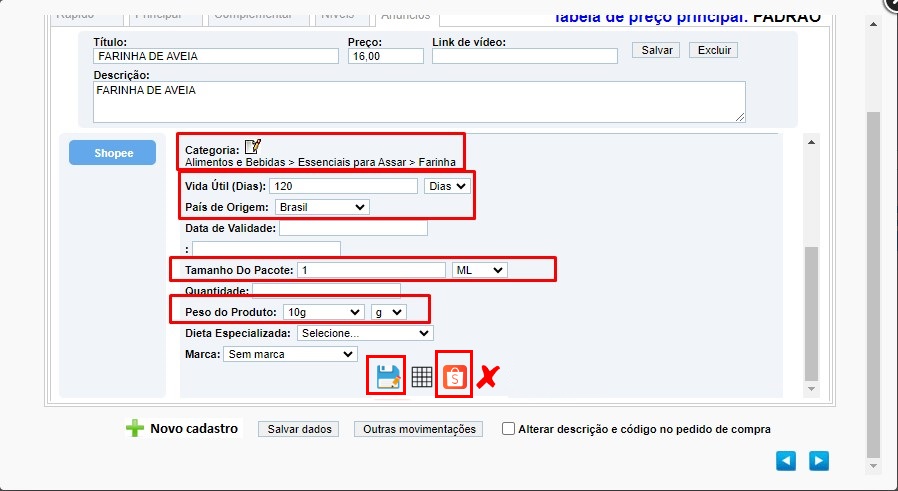Click inner panel scrollbar down arrow
Image resolution: width=898 pixels, height=491 pixels.
point(812,389)
